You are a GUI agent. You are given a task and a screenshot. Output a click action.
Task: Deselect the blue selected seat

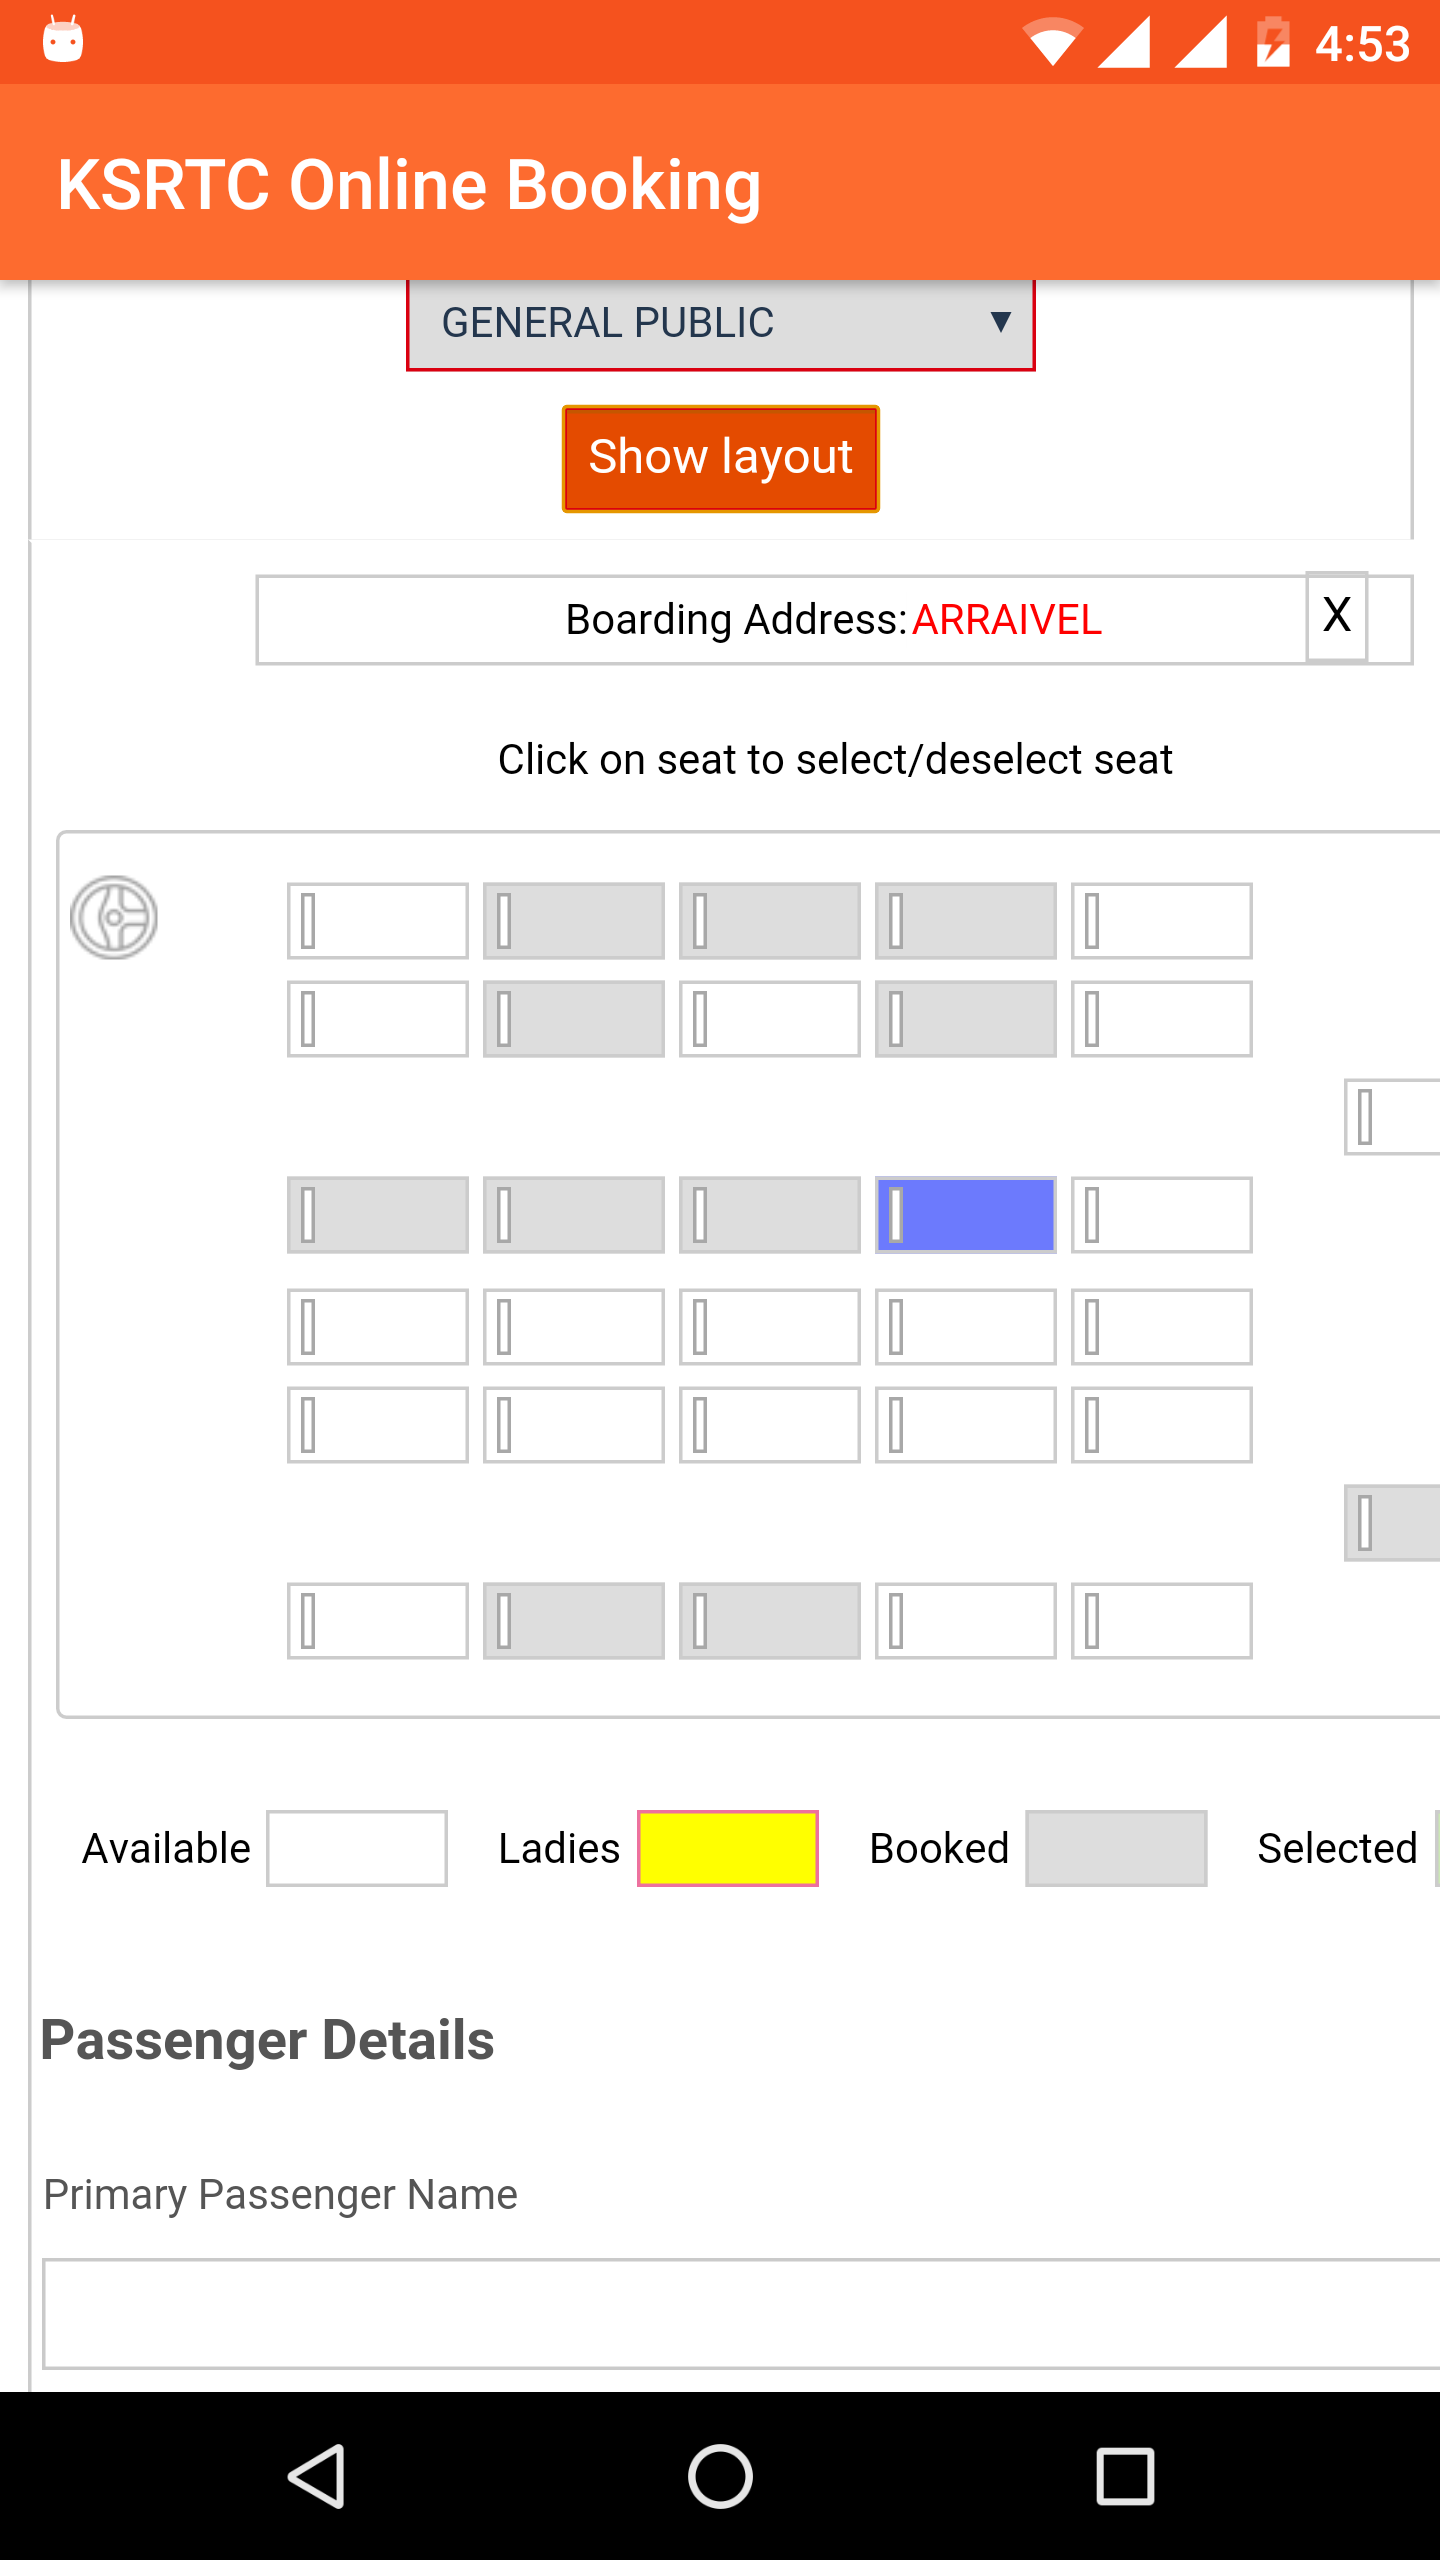pos(966,1215)
